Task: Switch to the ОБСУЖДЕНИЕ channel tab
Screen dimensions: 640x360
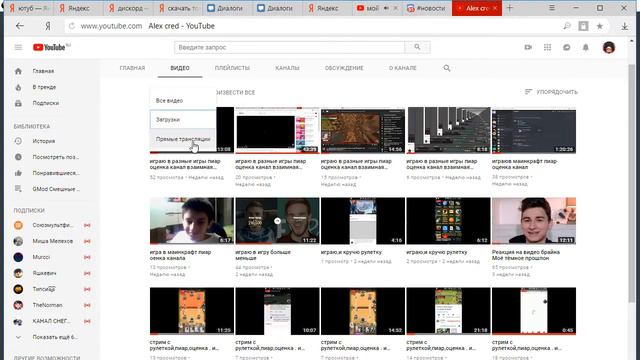Action: tap(344, 68)
